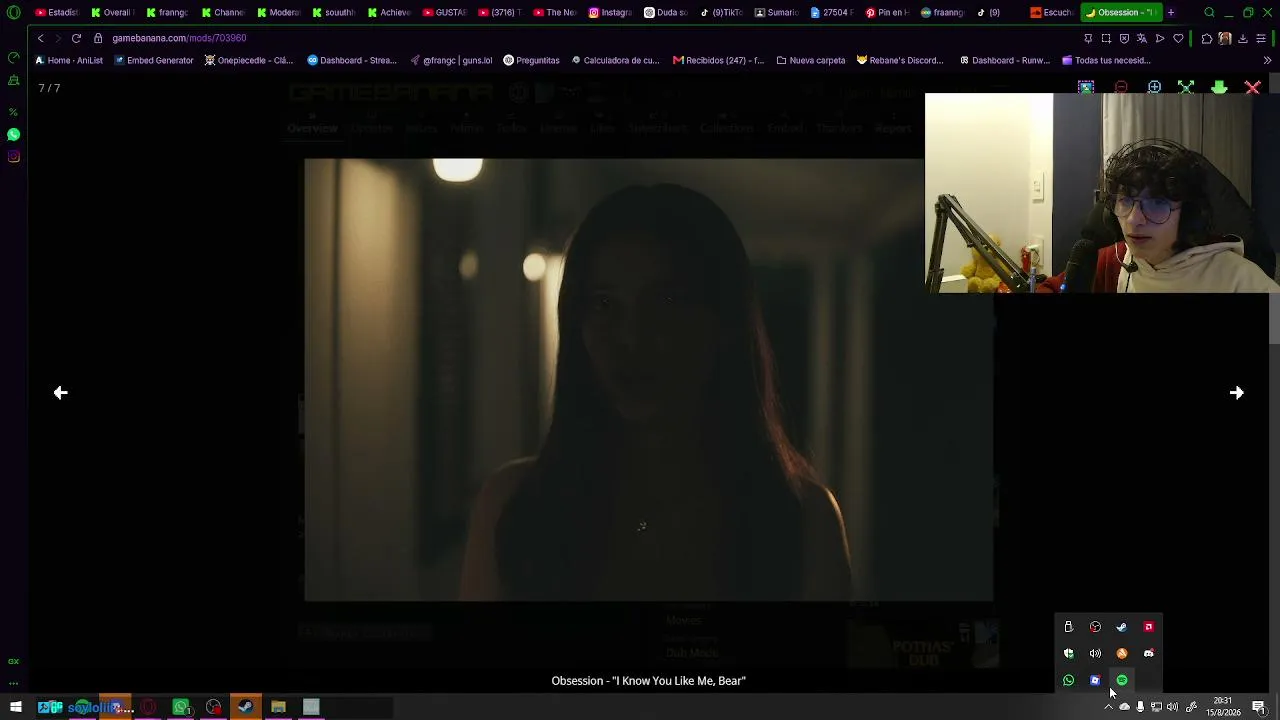Open Steam from the taskbar

pyautogui.click(x=245, y=707)
